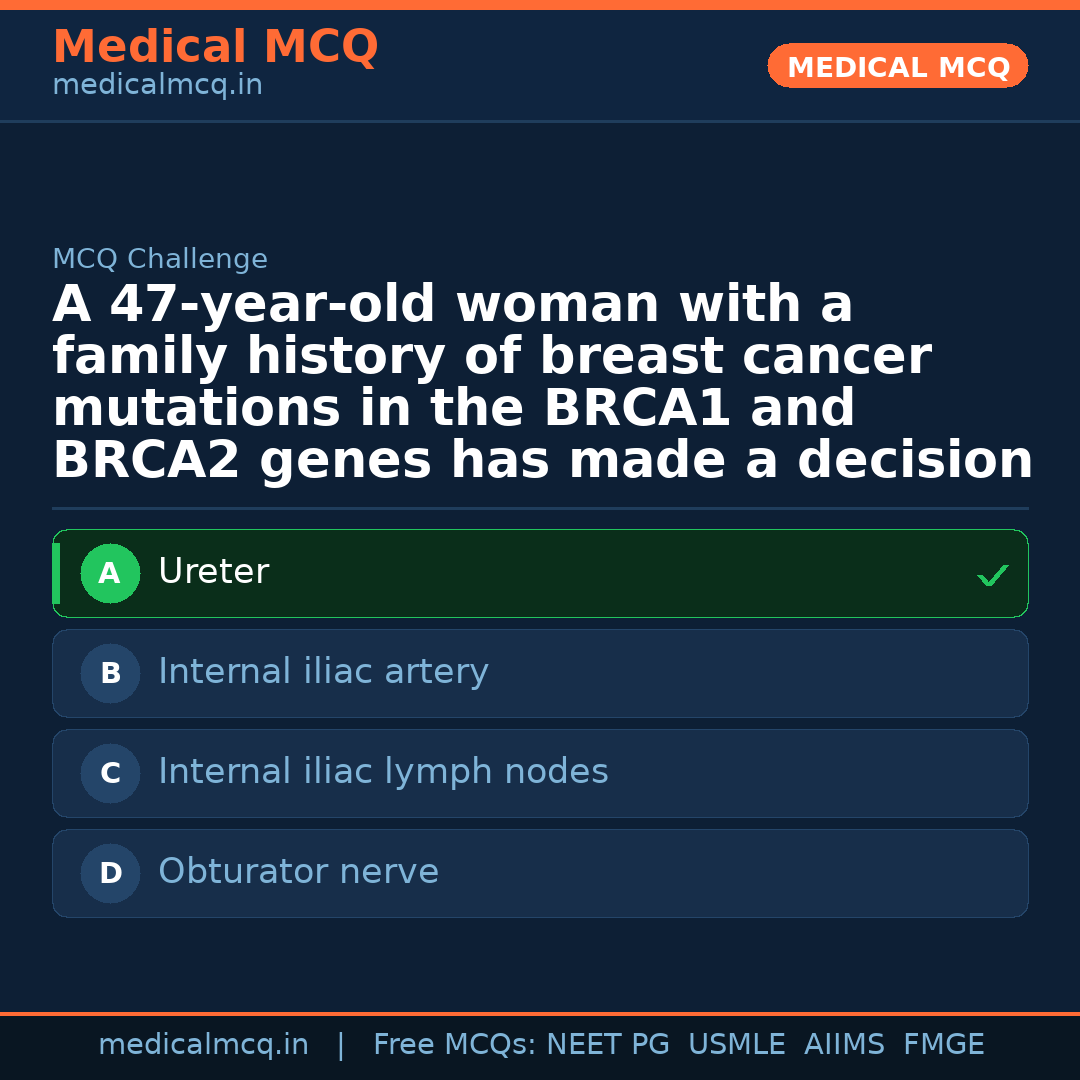This screenshot has width=1080, height=1080.
Task: Click the Medical MCQ logo heading
Action: tap(215, 47)
